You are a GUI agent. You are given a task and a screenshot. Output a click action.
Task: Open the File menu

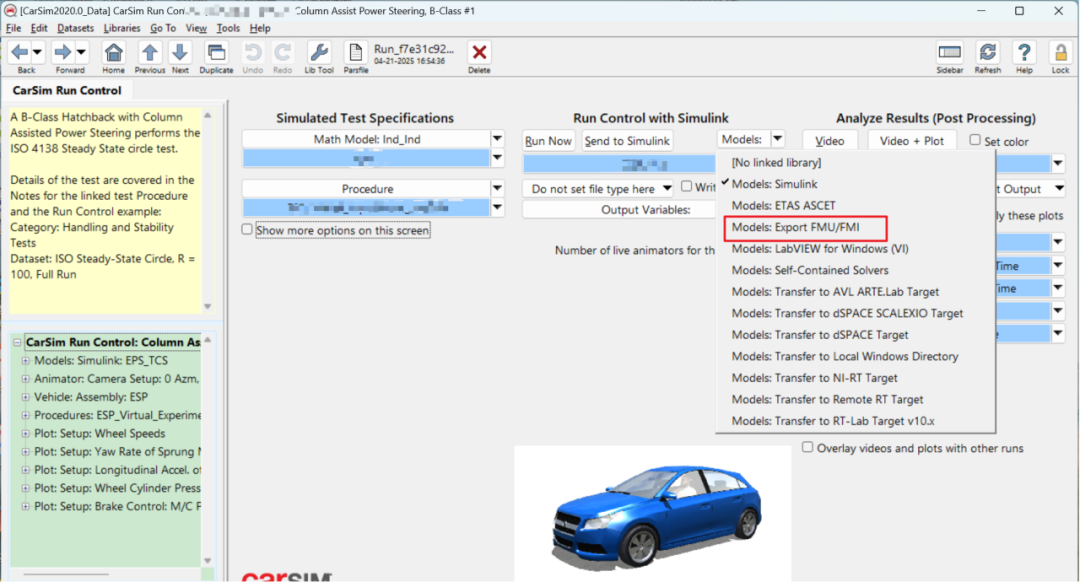click(13, 28)
